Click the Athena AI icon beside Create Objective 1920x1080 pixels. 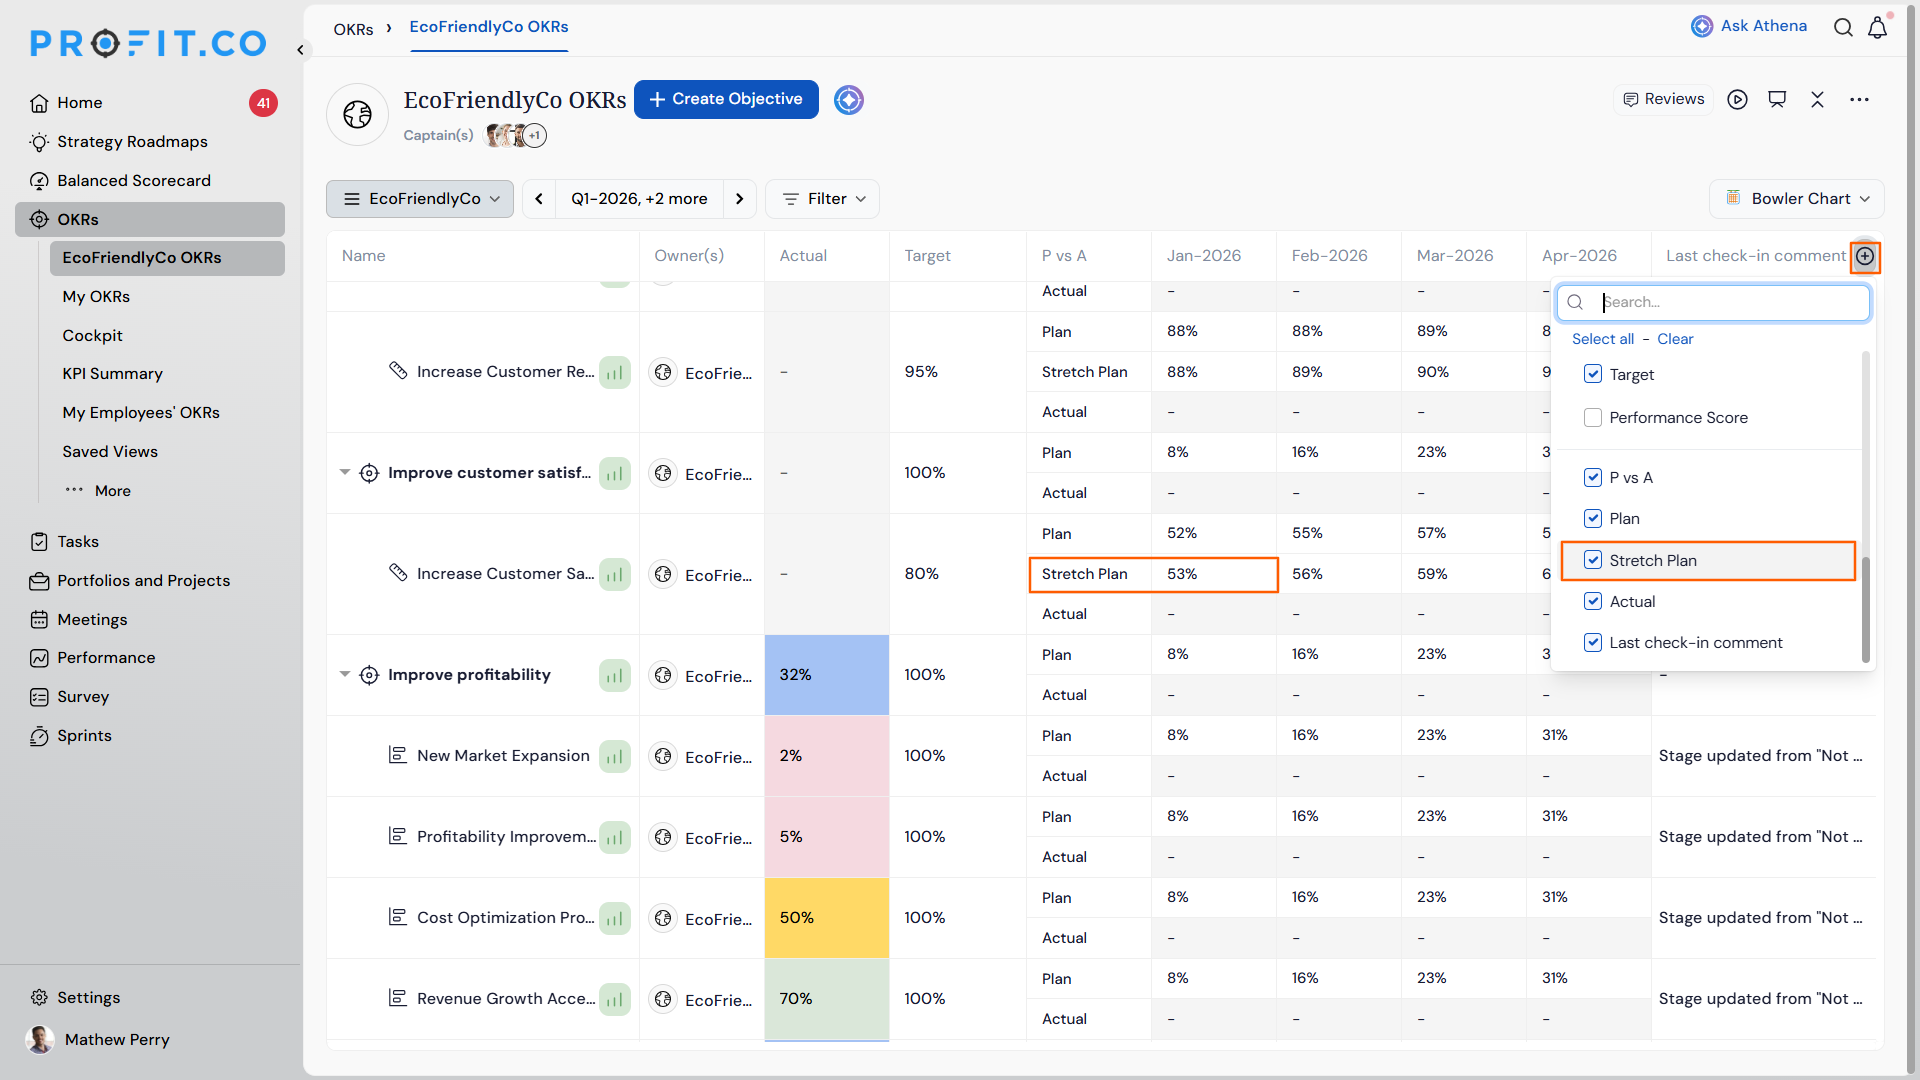click(x=849, y=100)
